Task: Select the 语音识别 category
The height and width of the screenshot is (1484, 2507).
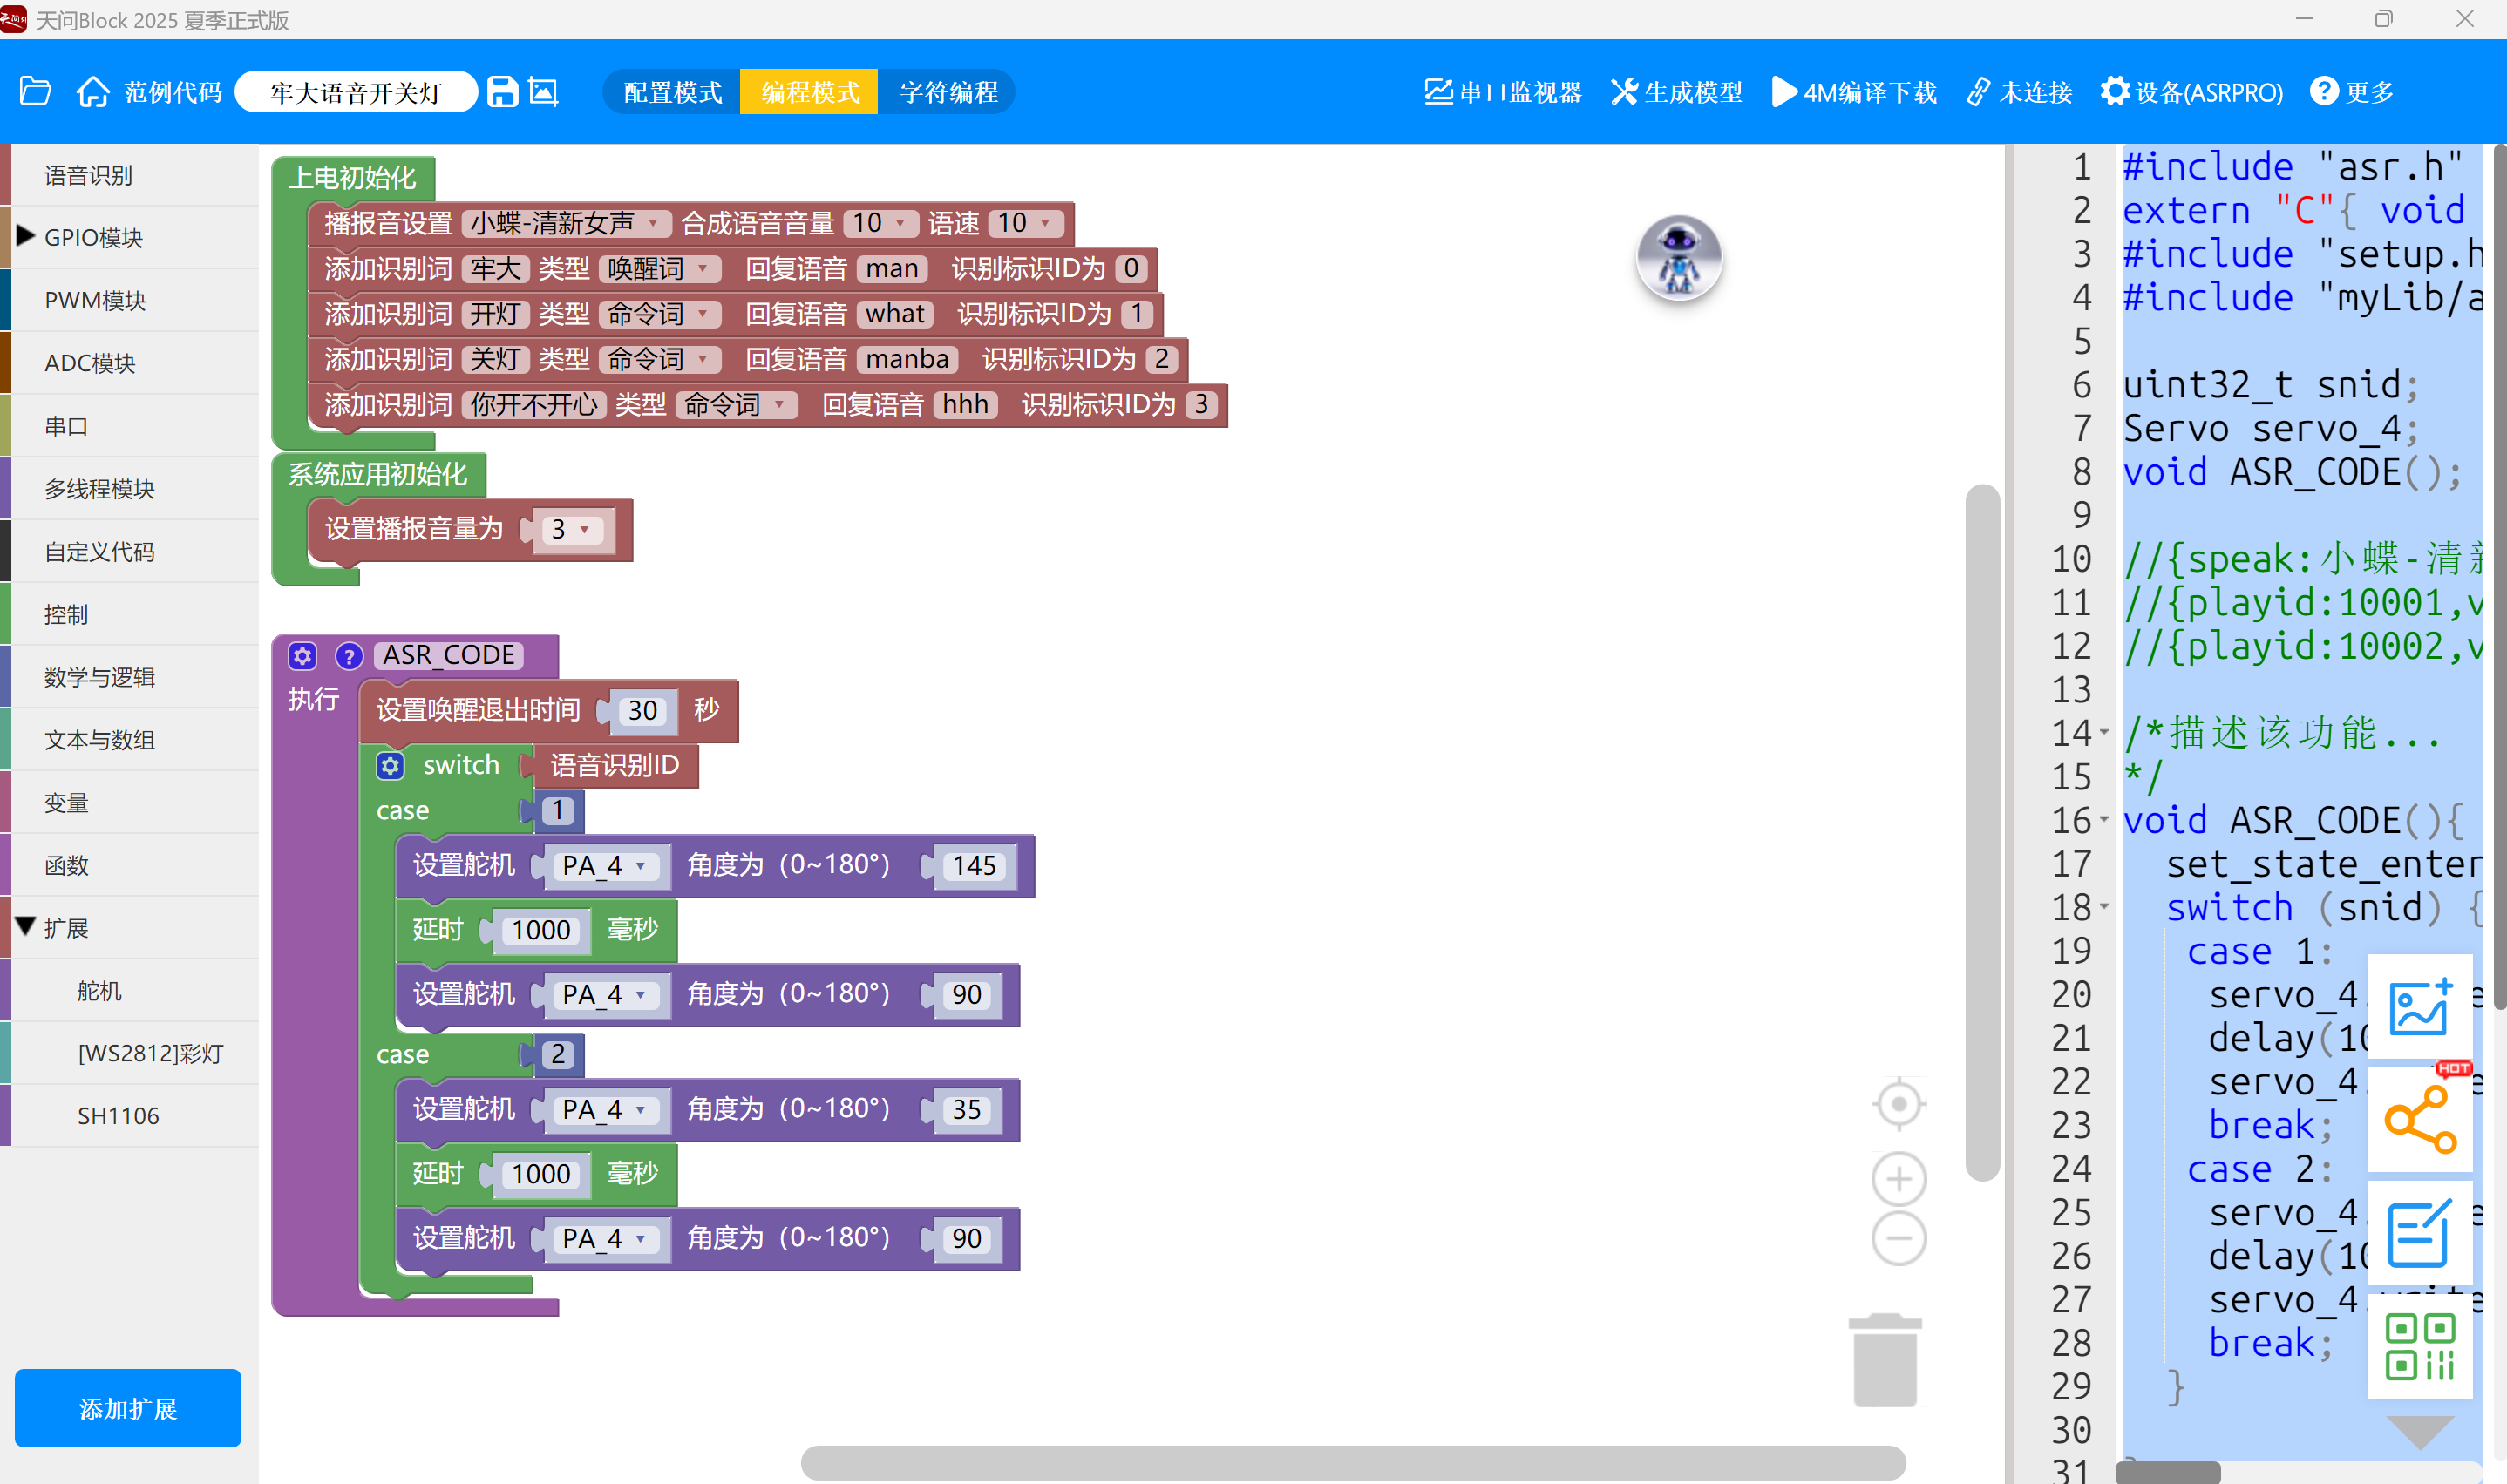Action: [x=88, y=175]
